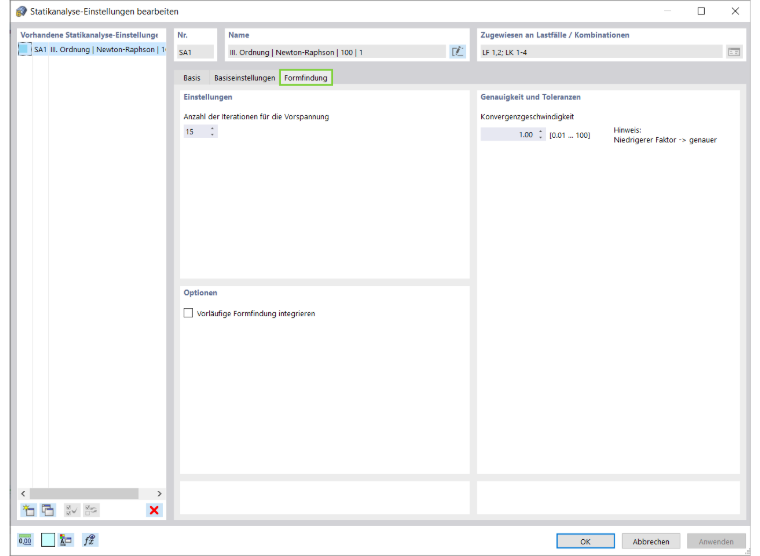This screenshot has height=556, width=760.
Task: Open the Basiseinstellungen tab
Action: [244, 78]
